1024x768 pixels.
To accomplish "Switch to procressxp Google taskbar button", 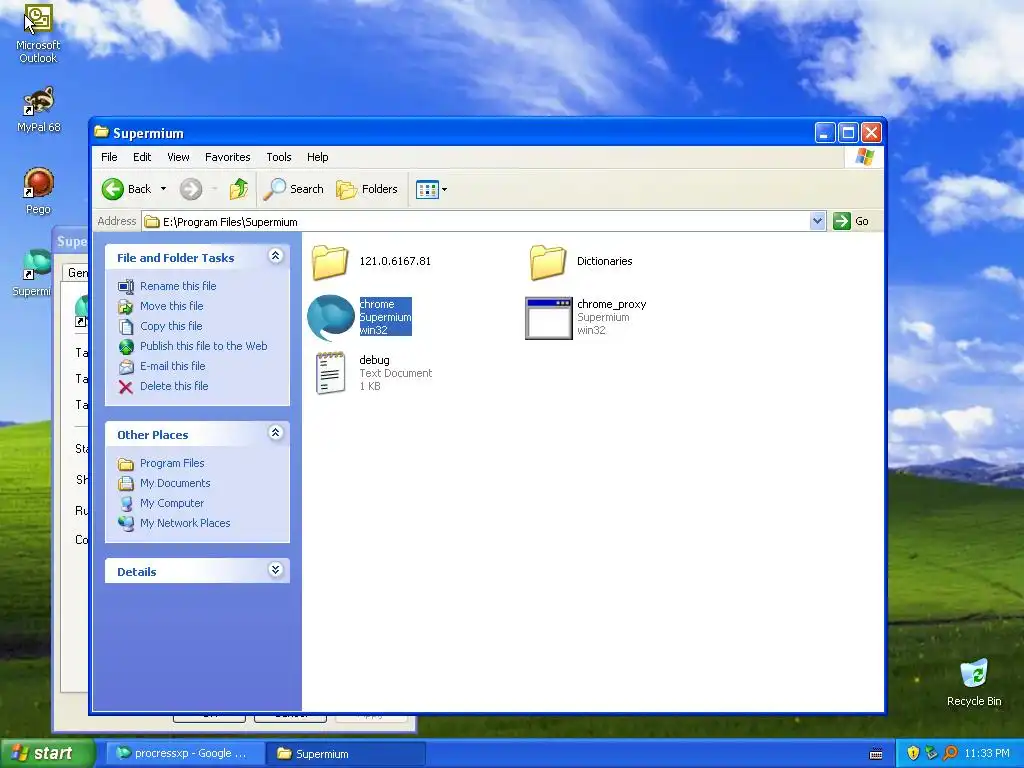I will coord(184,754).
